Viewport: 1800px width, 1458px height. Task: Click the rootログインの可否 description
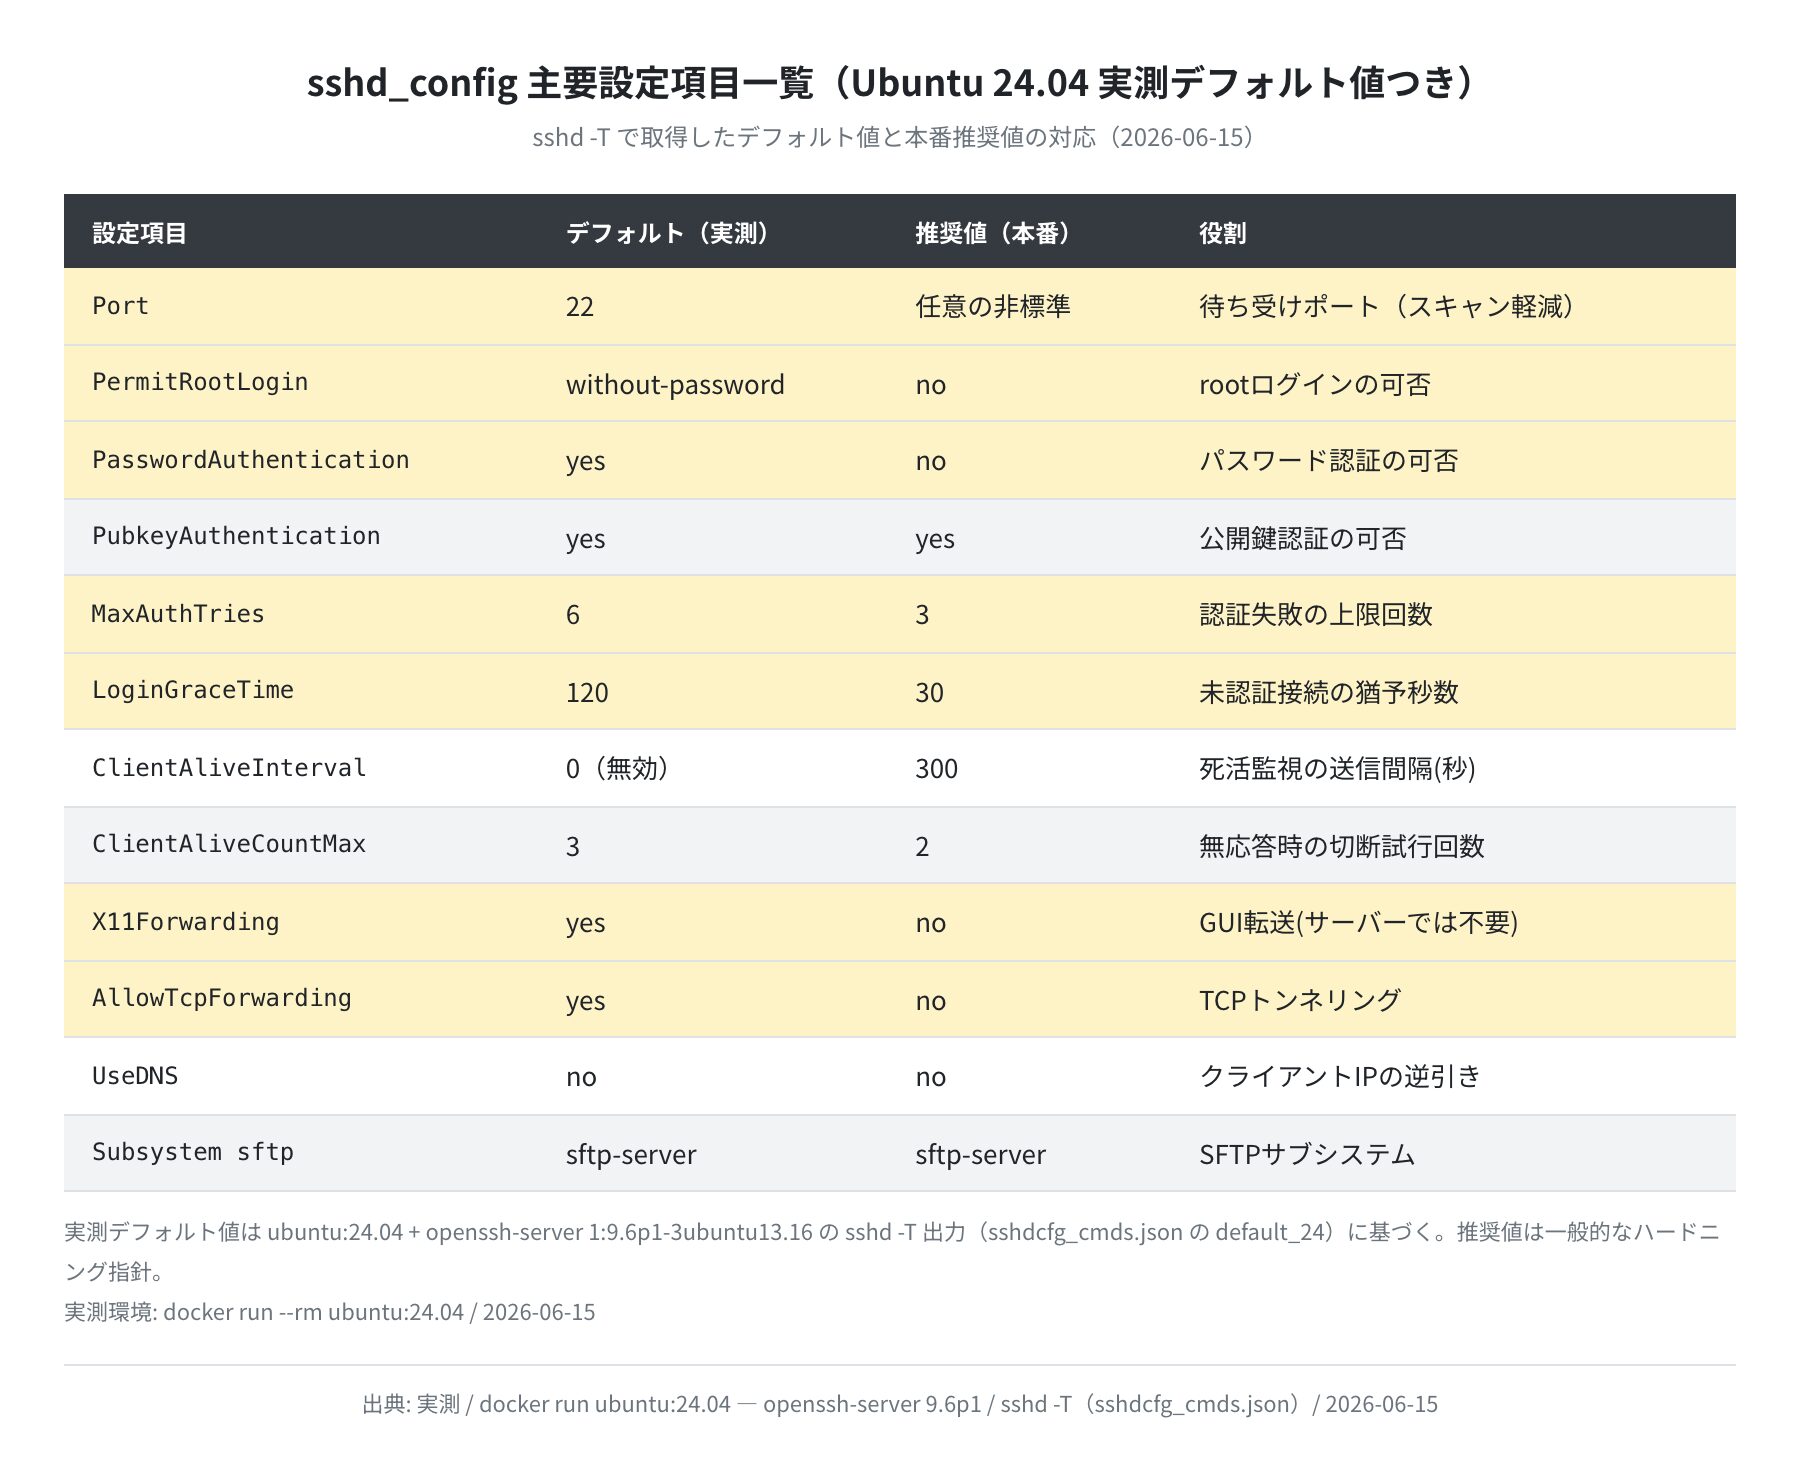[1315, 384]
